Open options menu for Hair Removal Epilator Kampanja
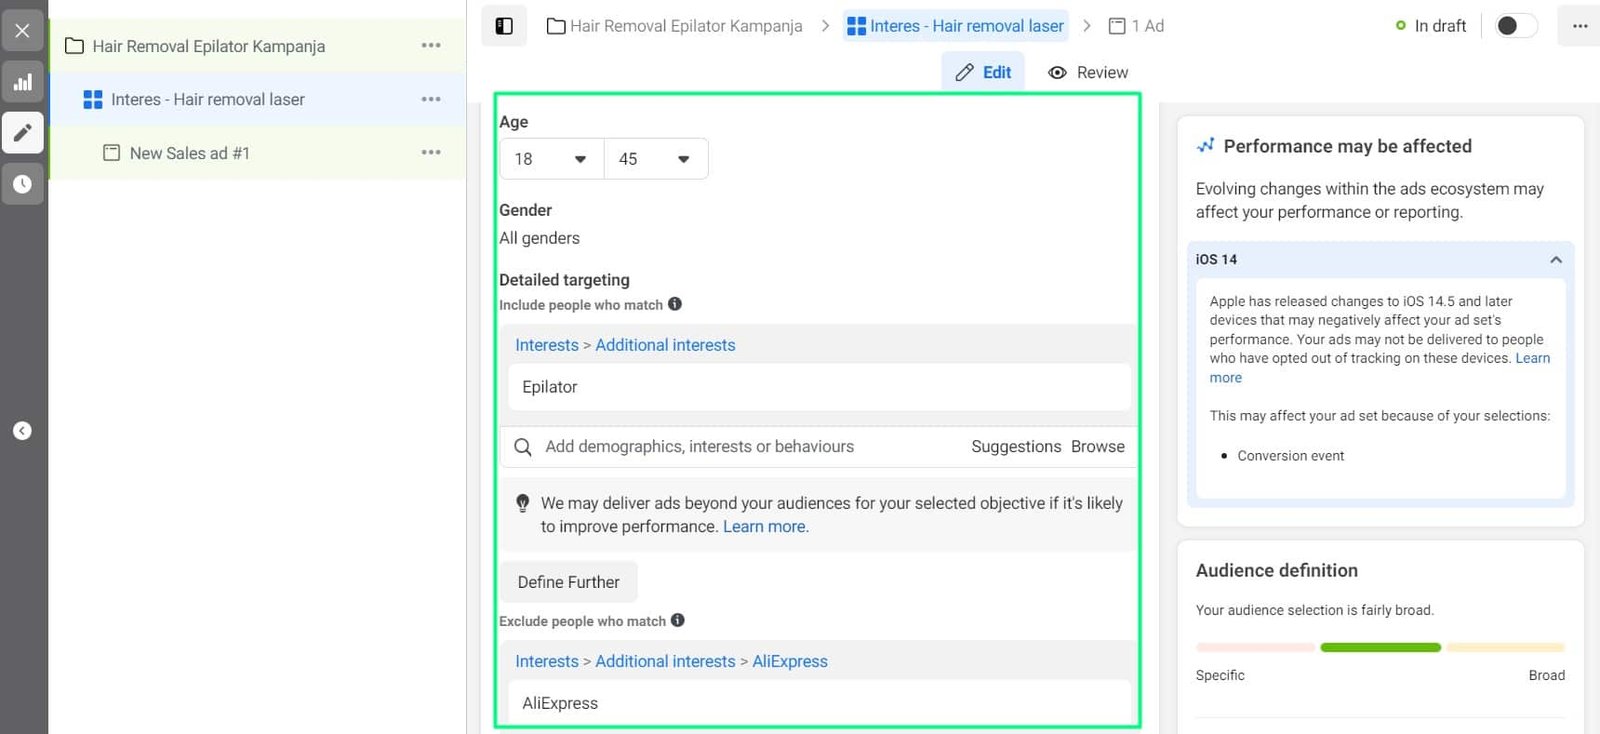This screenshot has width=1600, height=734. (x=431, y=45)
